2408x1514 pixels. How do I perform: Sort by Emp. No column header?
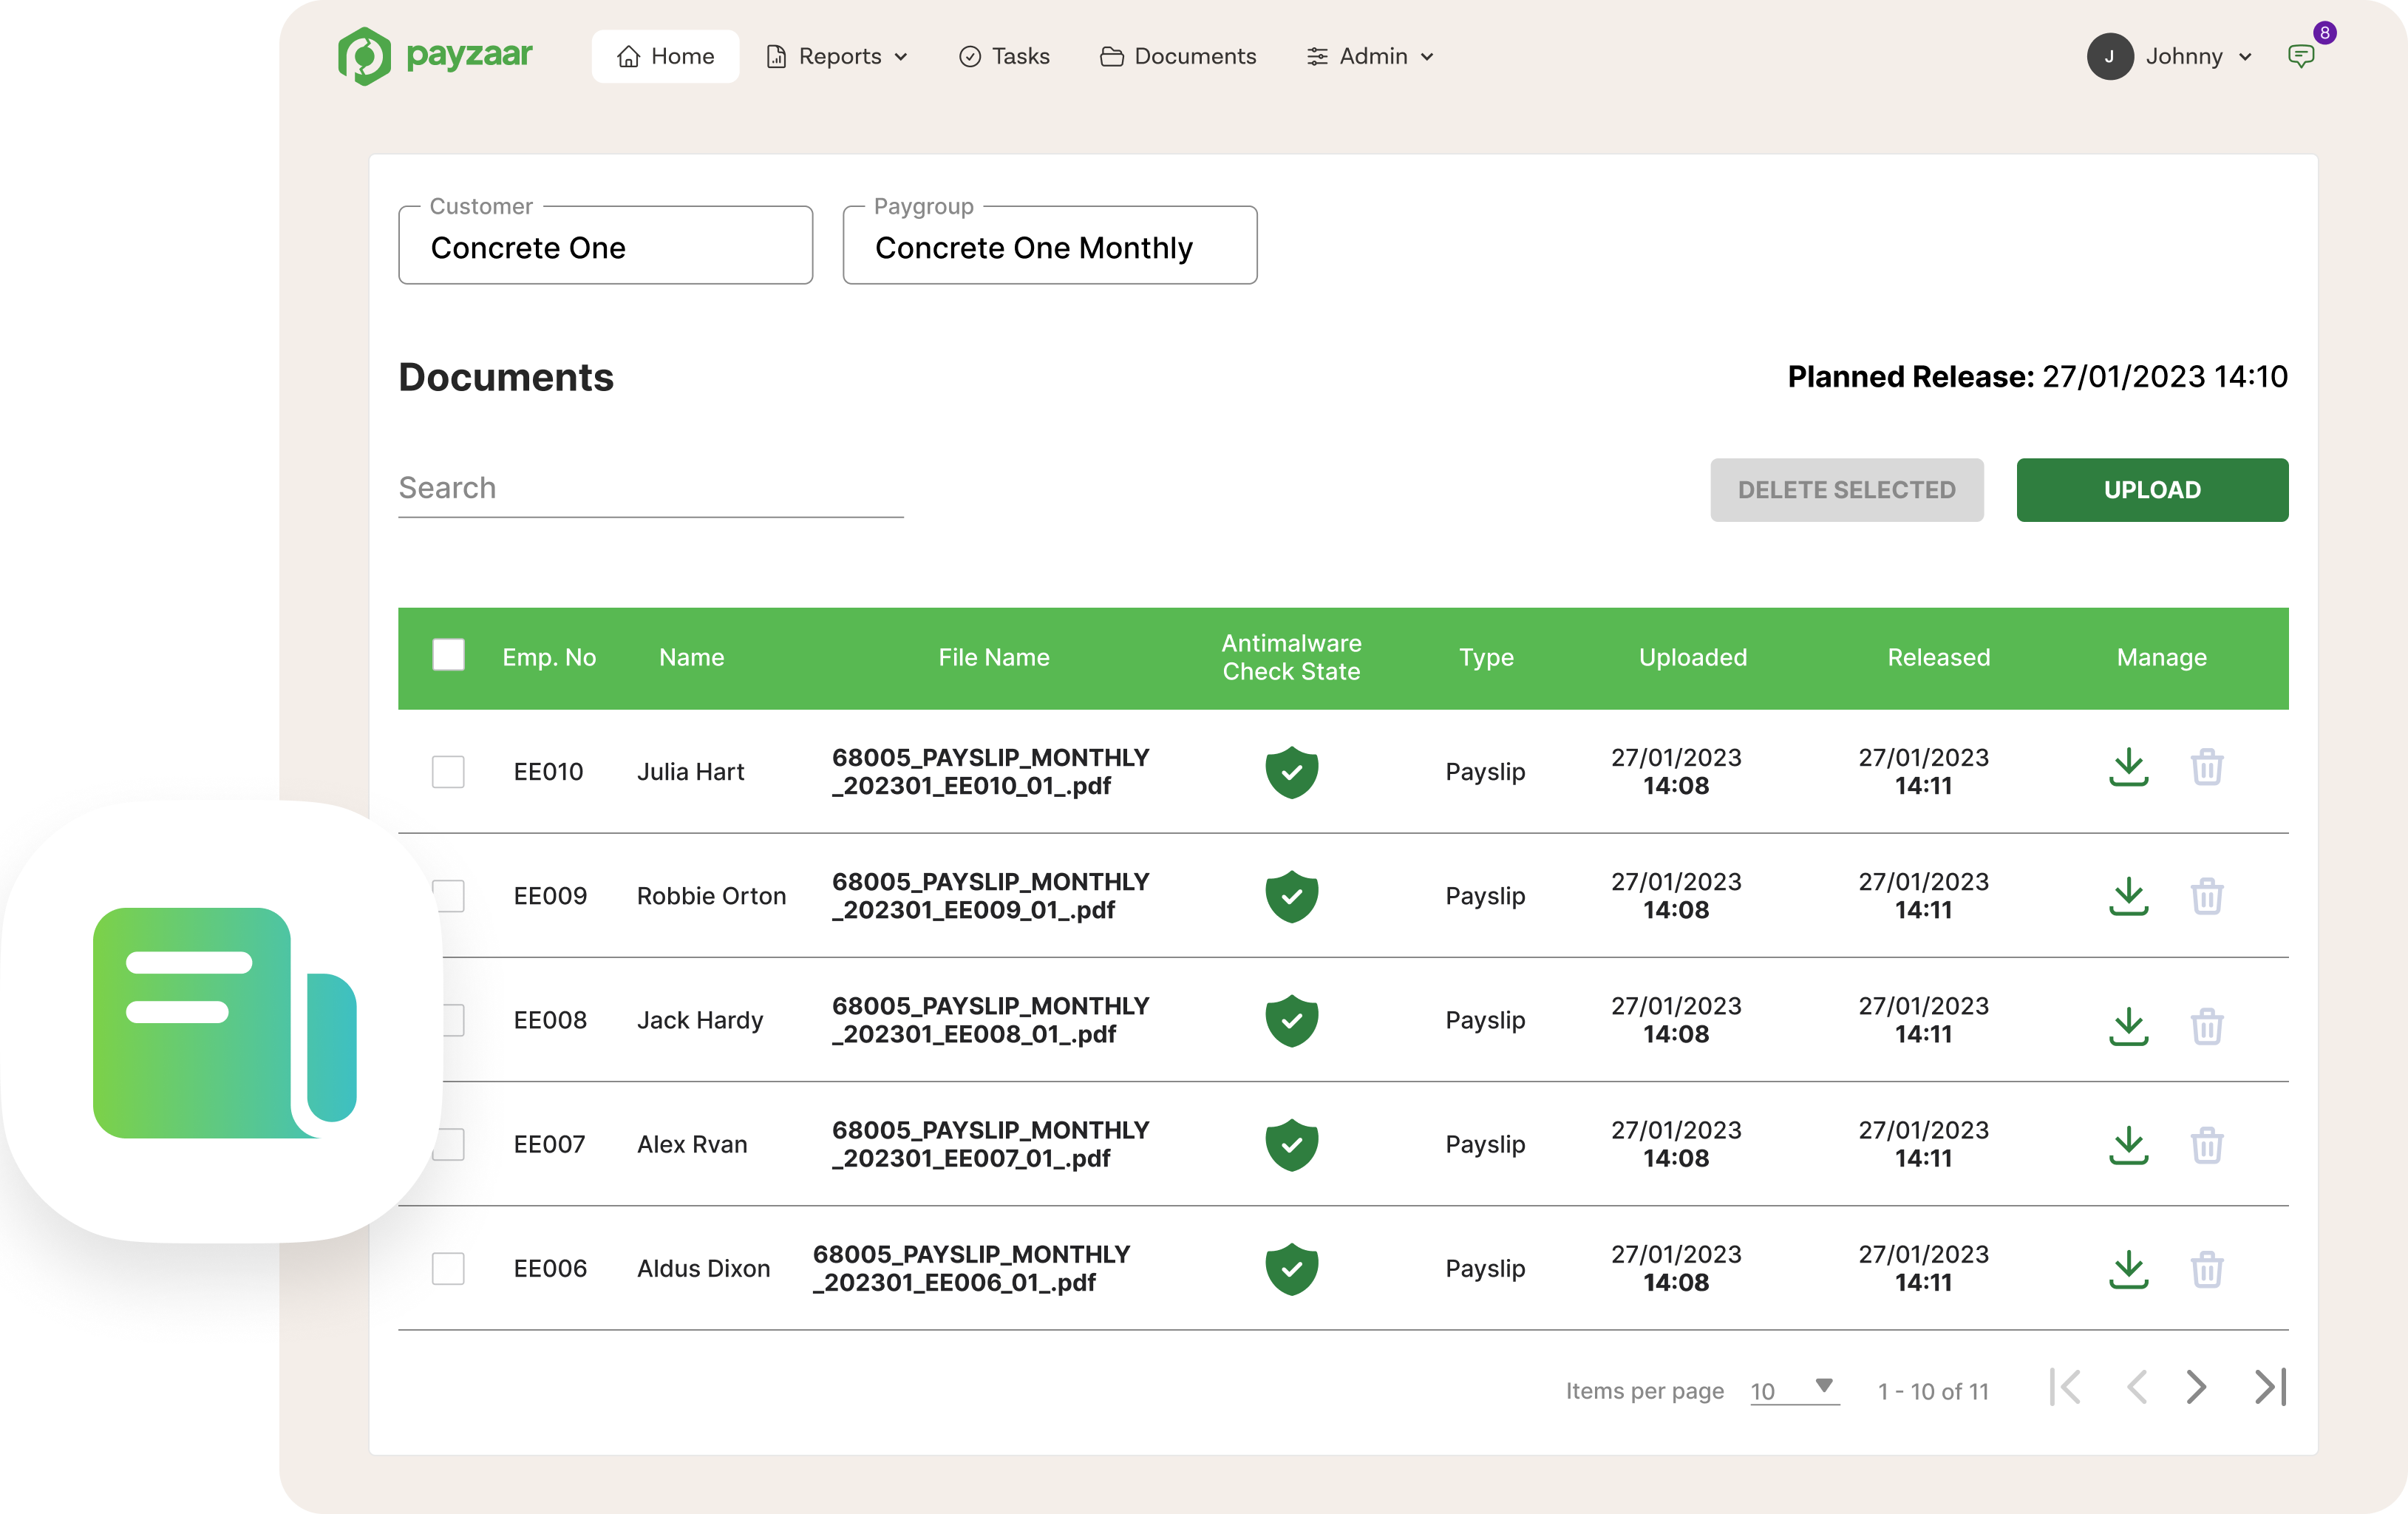pyautogui.click(x=549, y=657)
